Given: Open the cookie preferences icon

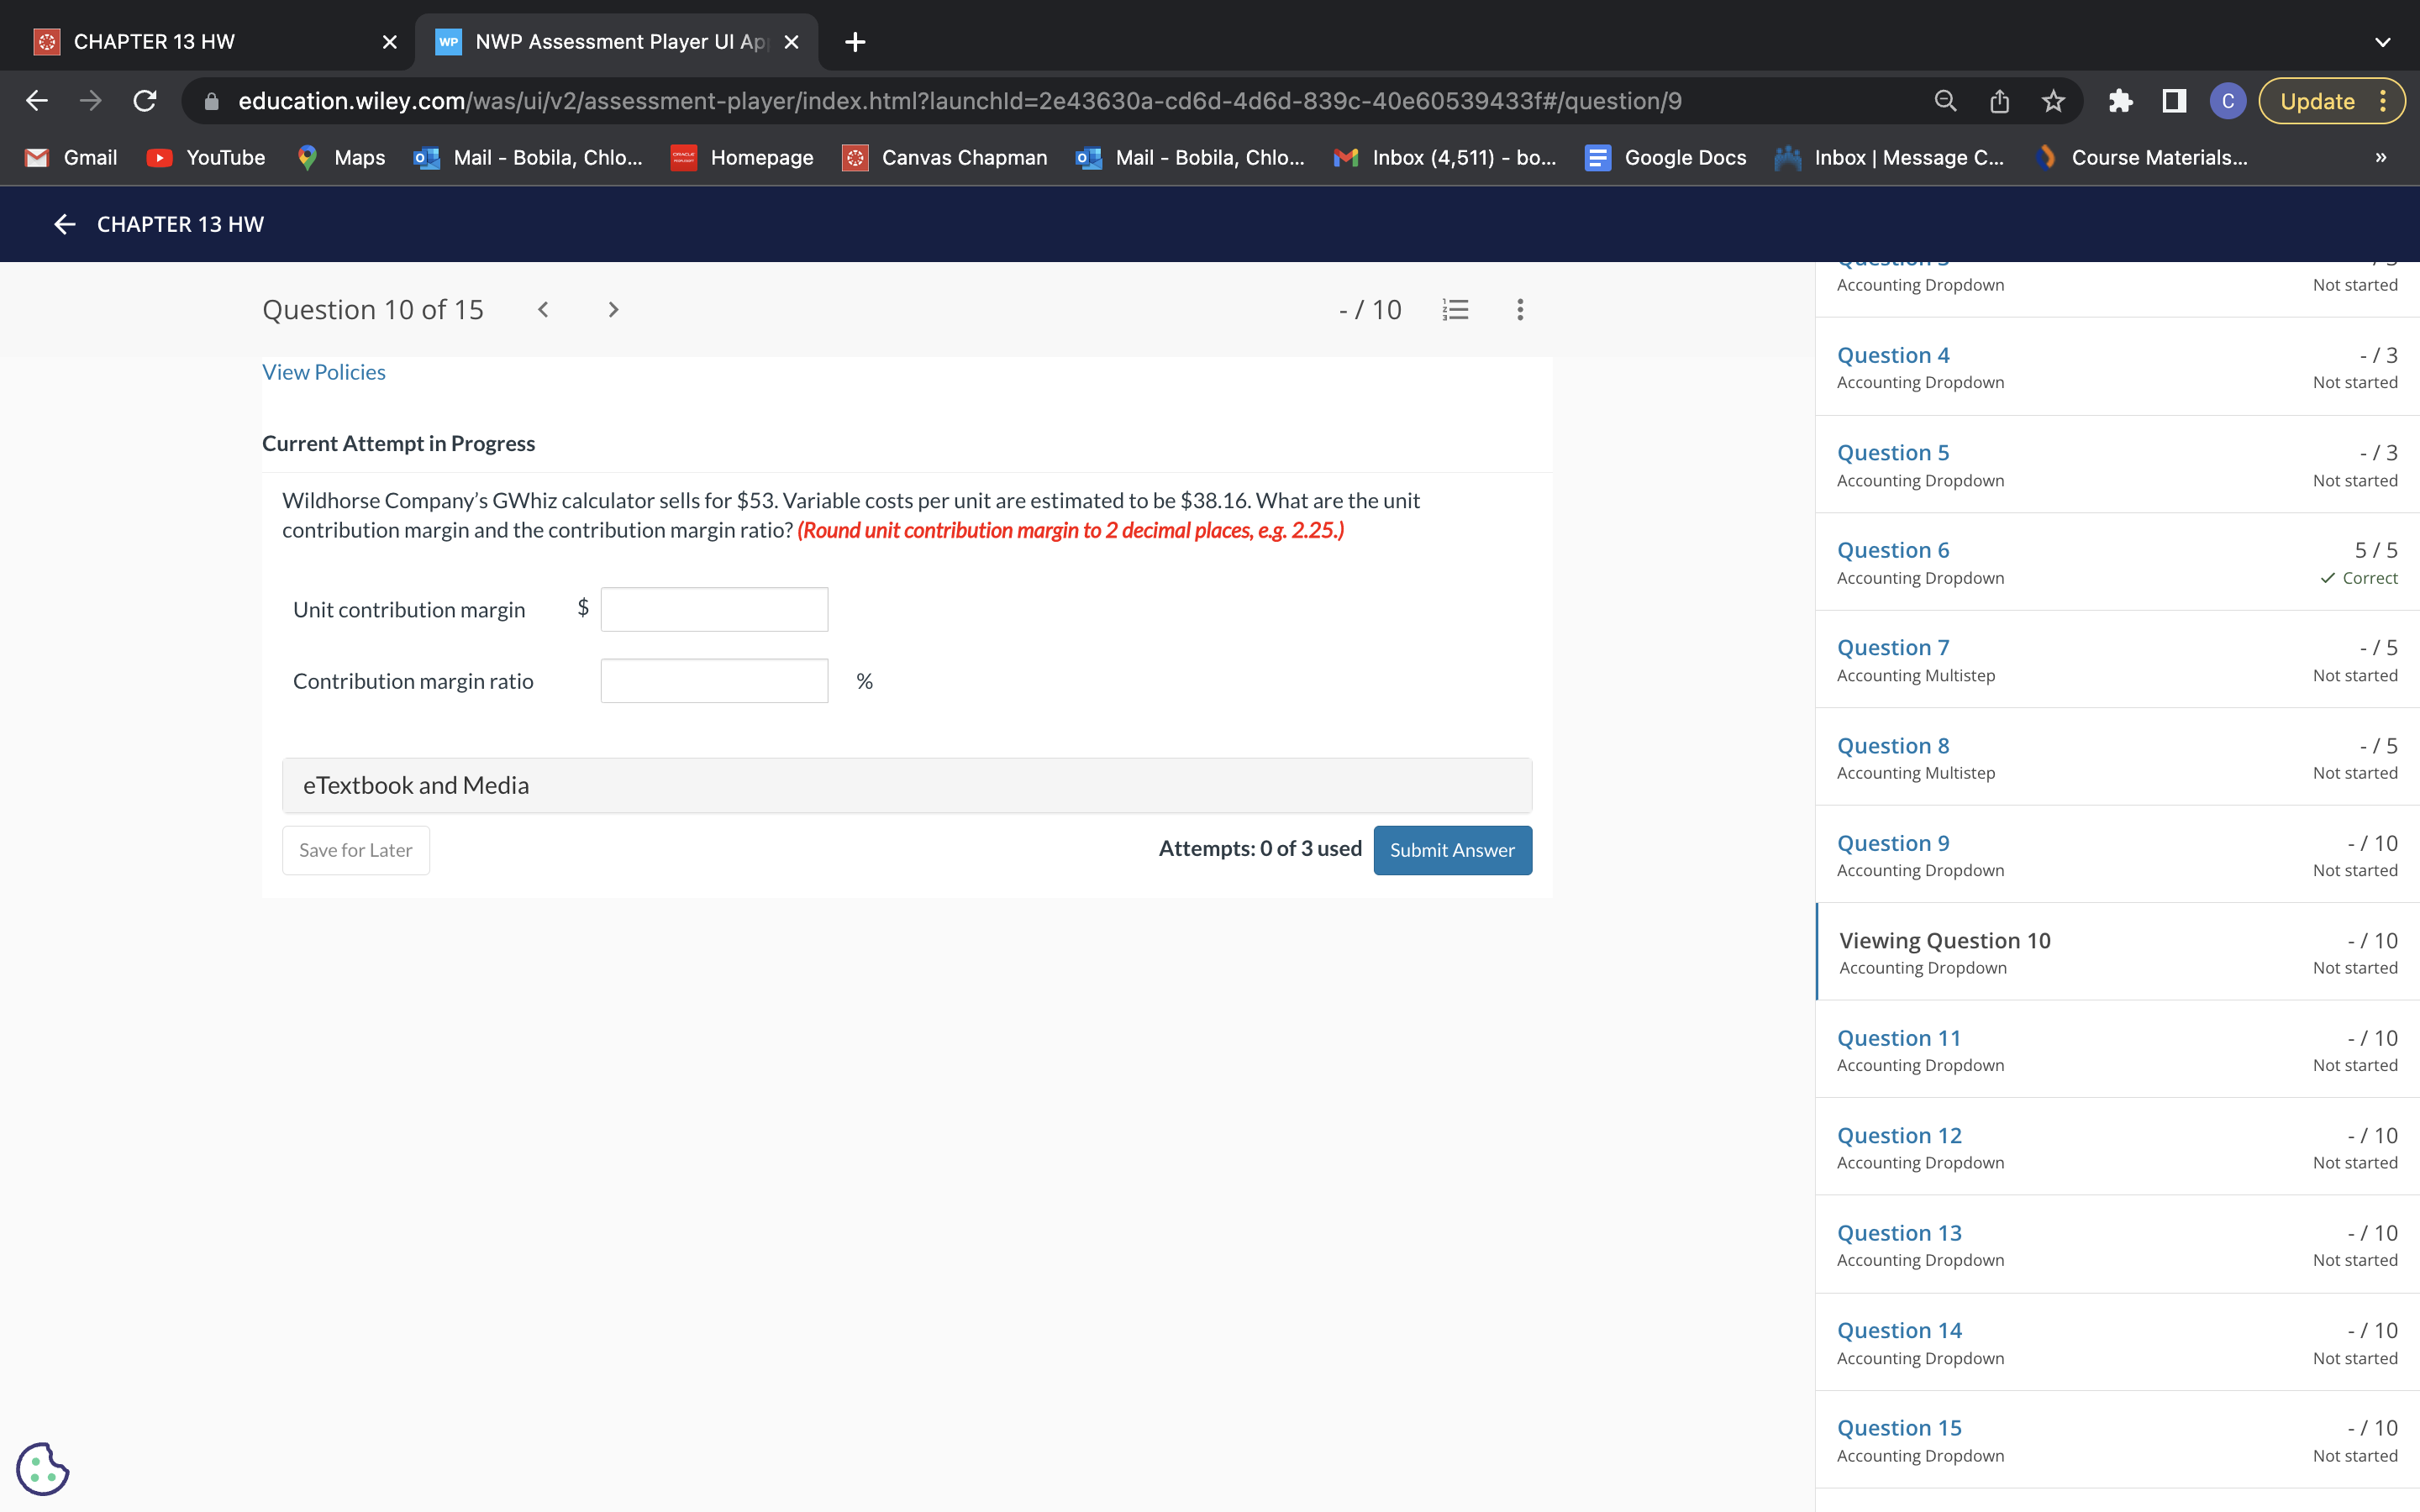Looking at the screenshot, I should pos(42,1468).
